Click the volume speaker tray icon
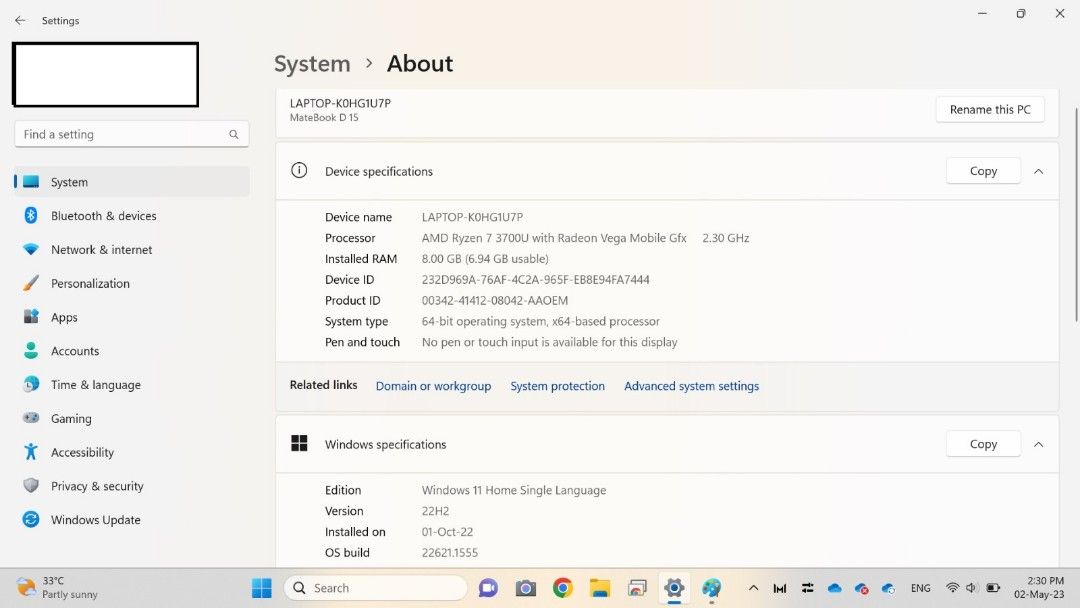Image resolution: width=1080 pixels, height=608 pixels. [972, 587]
